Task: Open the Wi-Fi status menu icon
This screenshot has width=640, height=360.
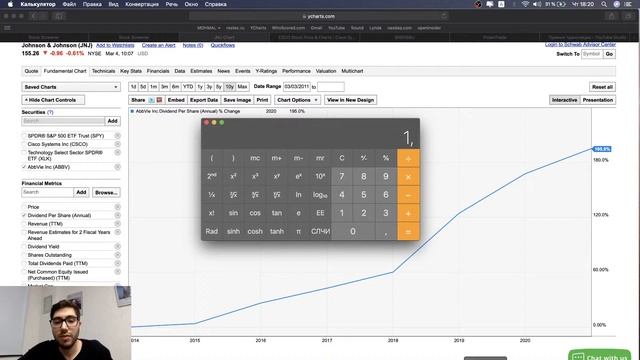Action: tap(525, 4)
